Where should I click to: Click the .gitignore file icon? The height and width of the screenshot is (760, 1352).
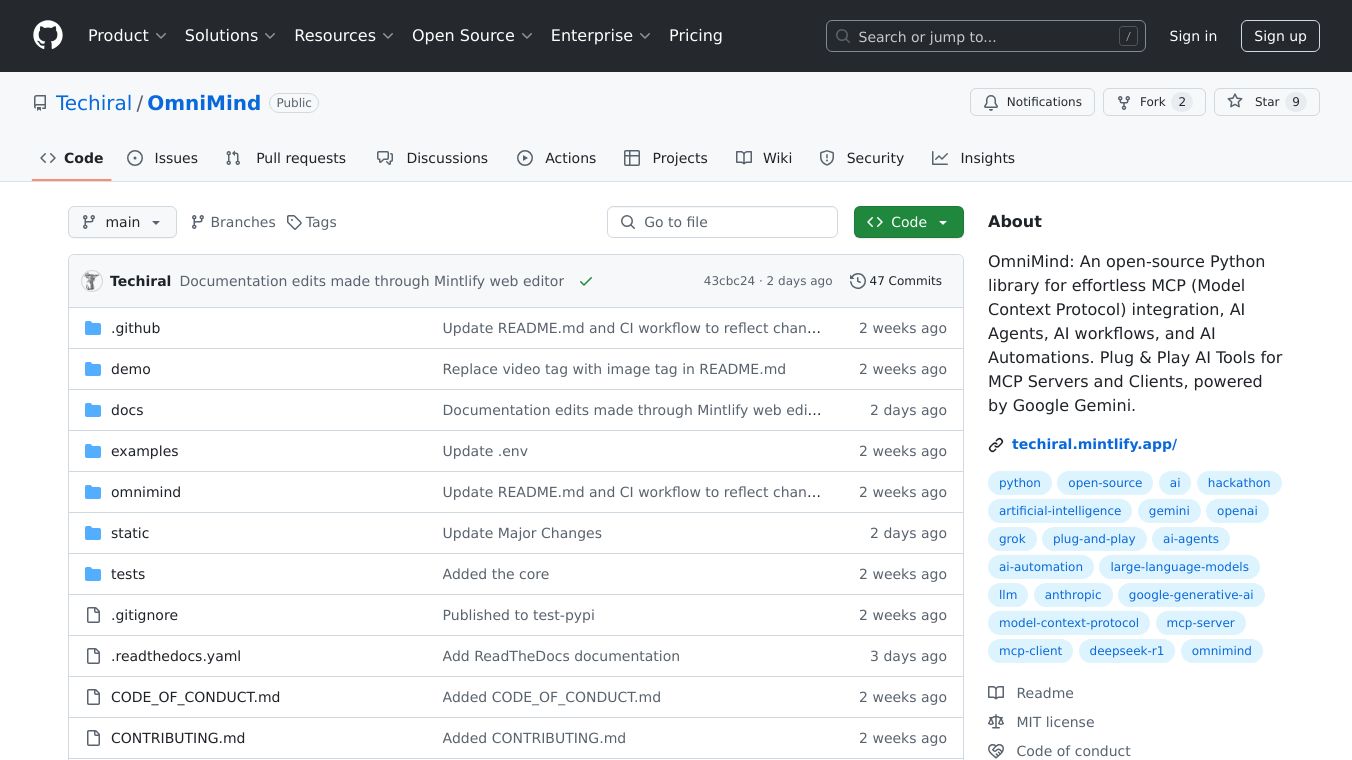click(93, 615)
